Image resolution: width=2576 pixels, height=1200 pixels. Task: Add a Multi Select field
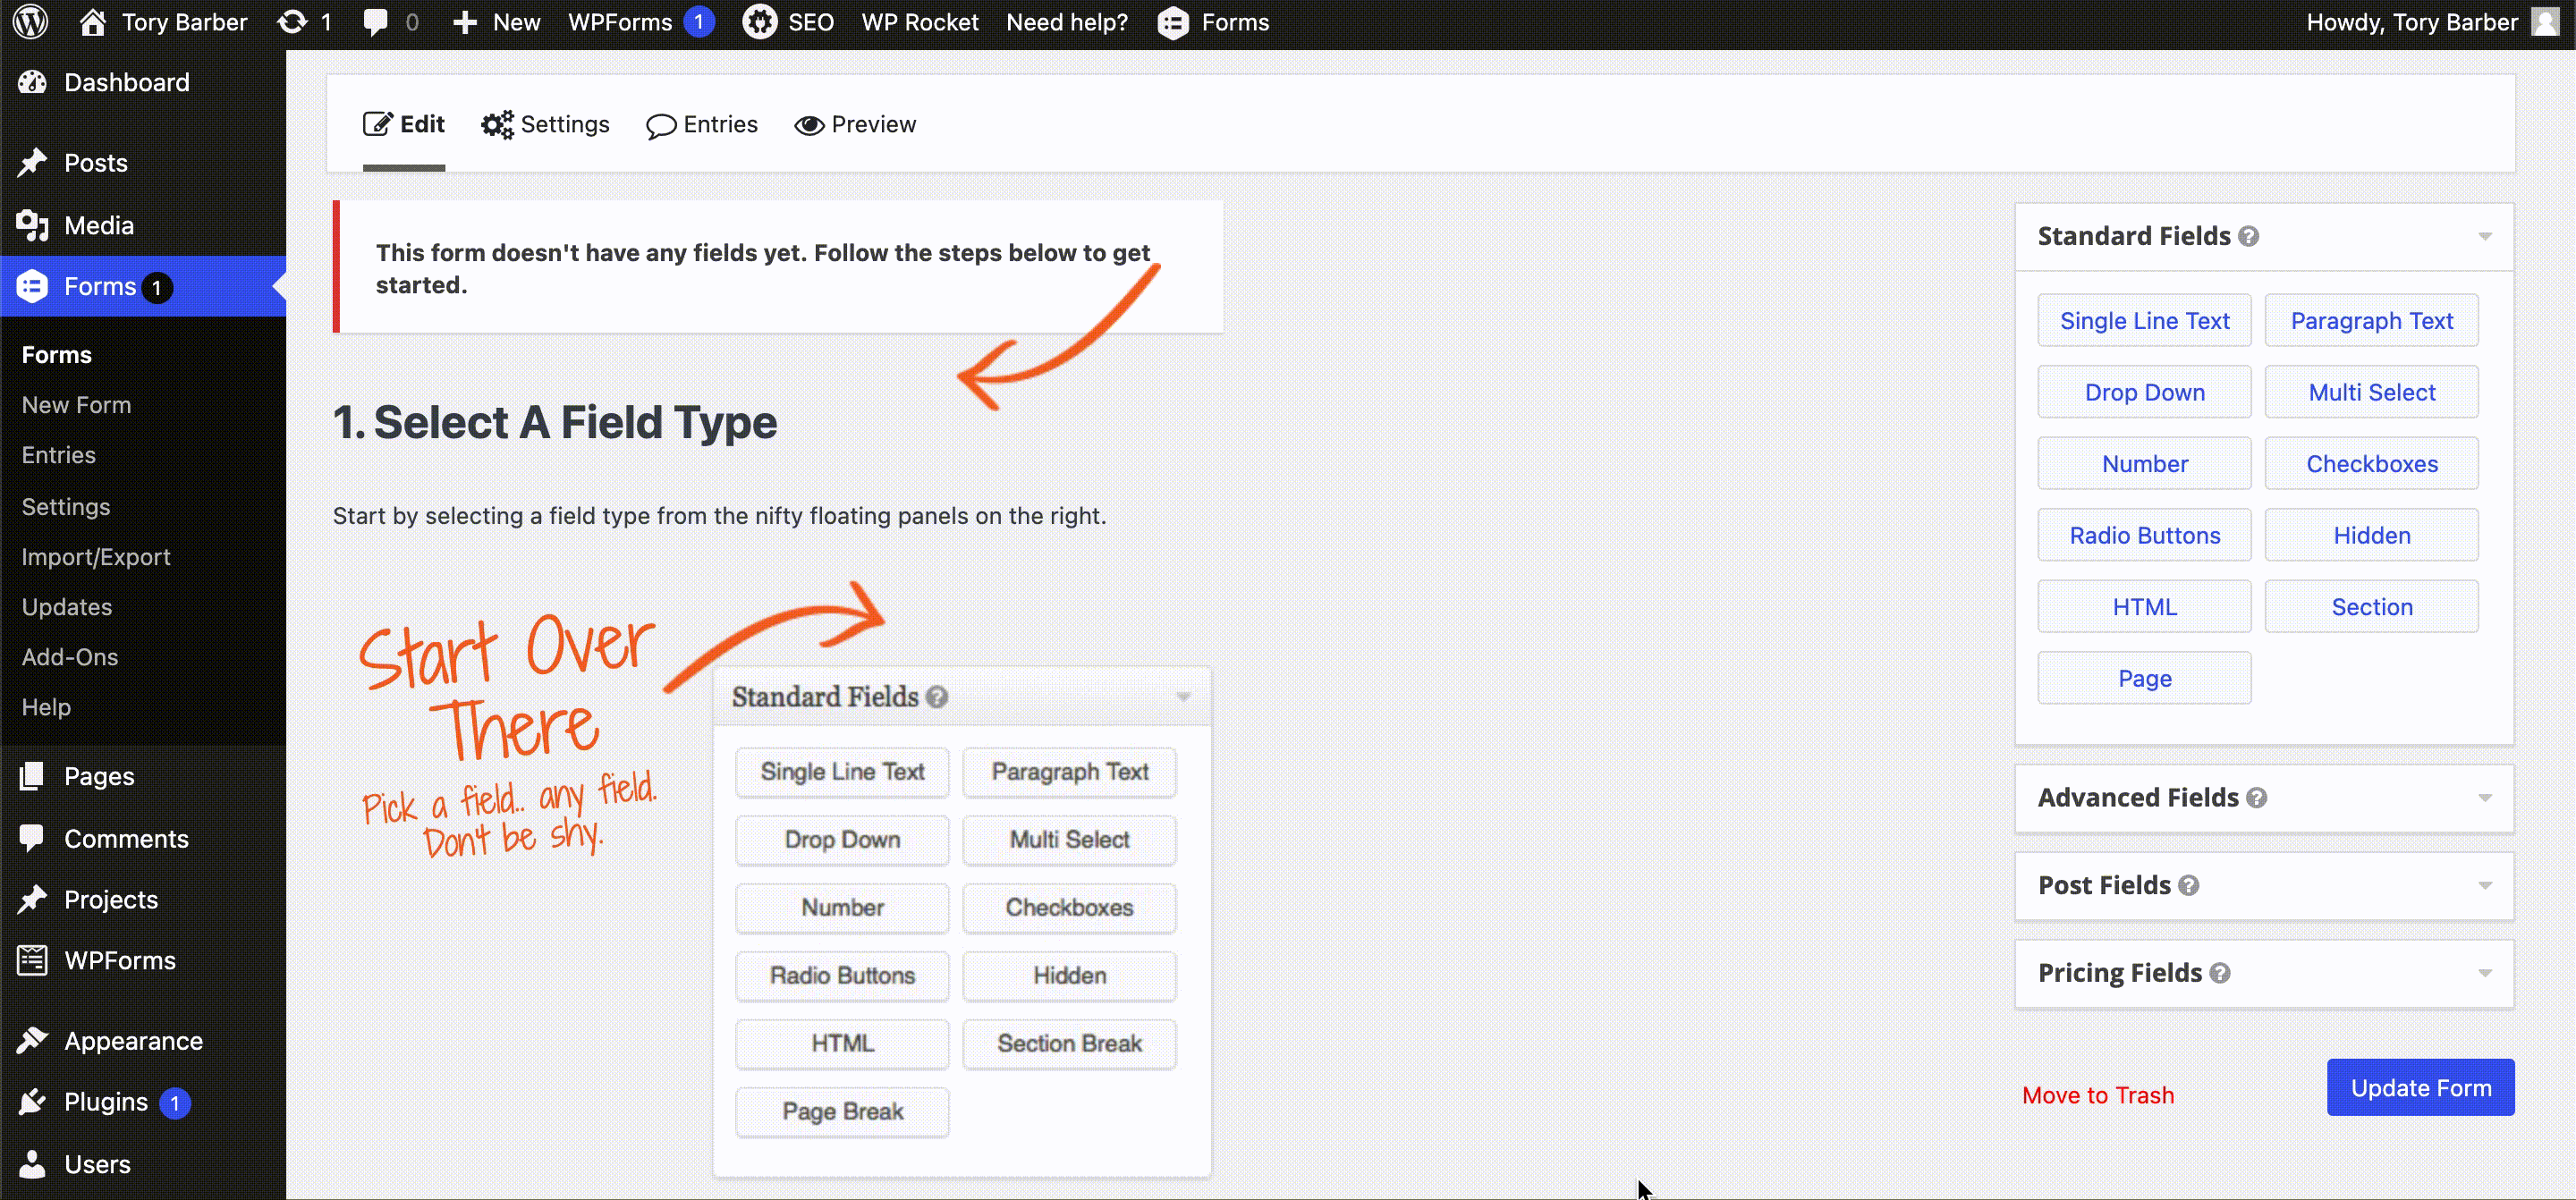click(x=2371, y=392)
